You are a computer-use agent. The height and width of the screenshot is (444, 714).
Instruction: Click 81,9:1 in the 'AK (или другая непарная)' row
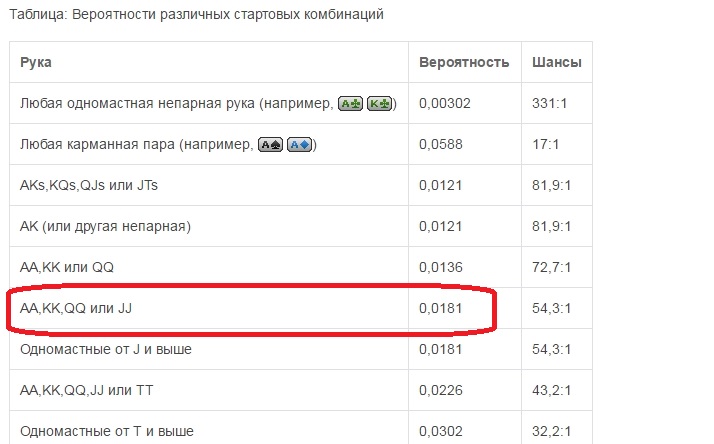pos(551,226)
